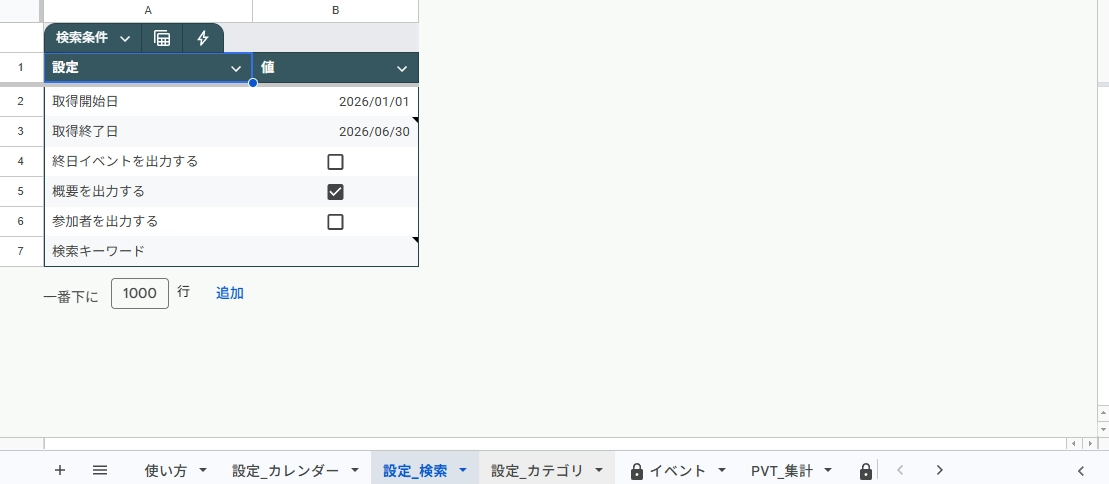This screenshot has width=1109, height=484.
Task: Select cell 取得終了日
Action: coord(148,132)
